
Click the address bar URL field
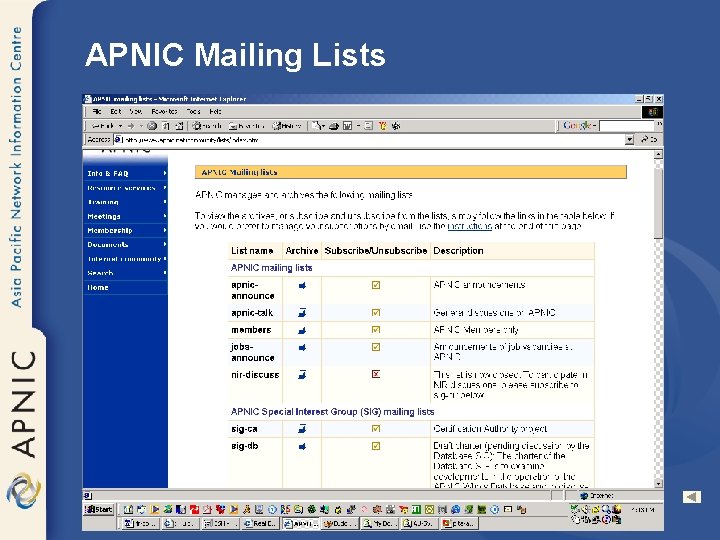coord(370,139)
